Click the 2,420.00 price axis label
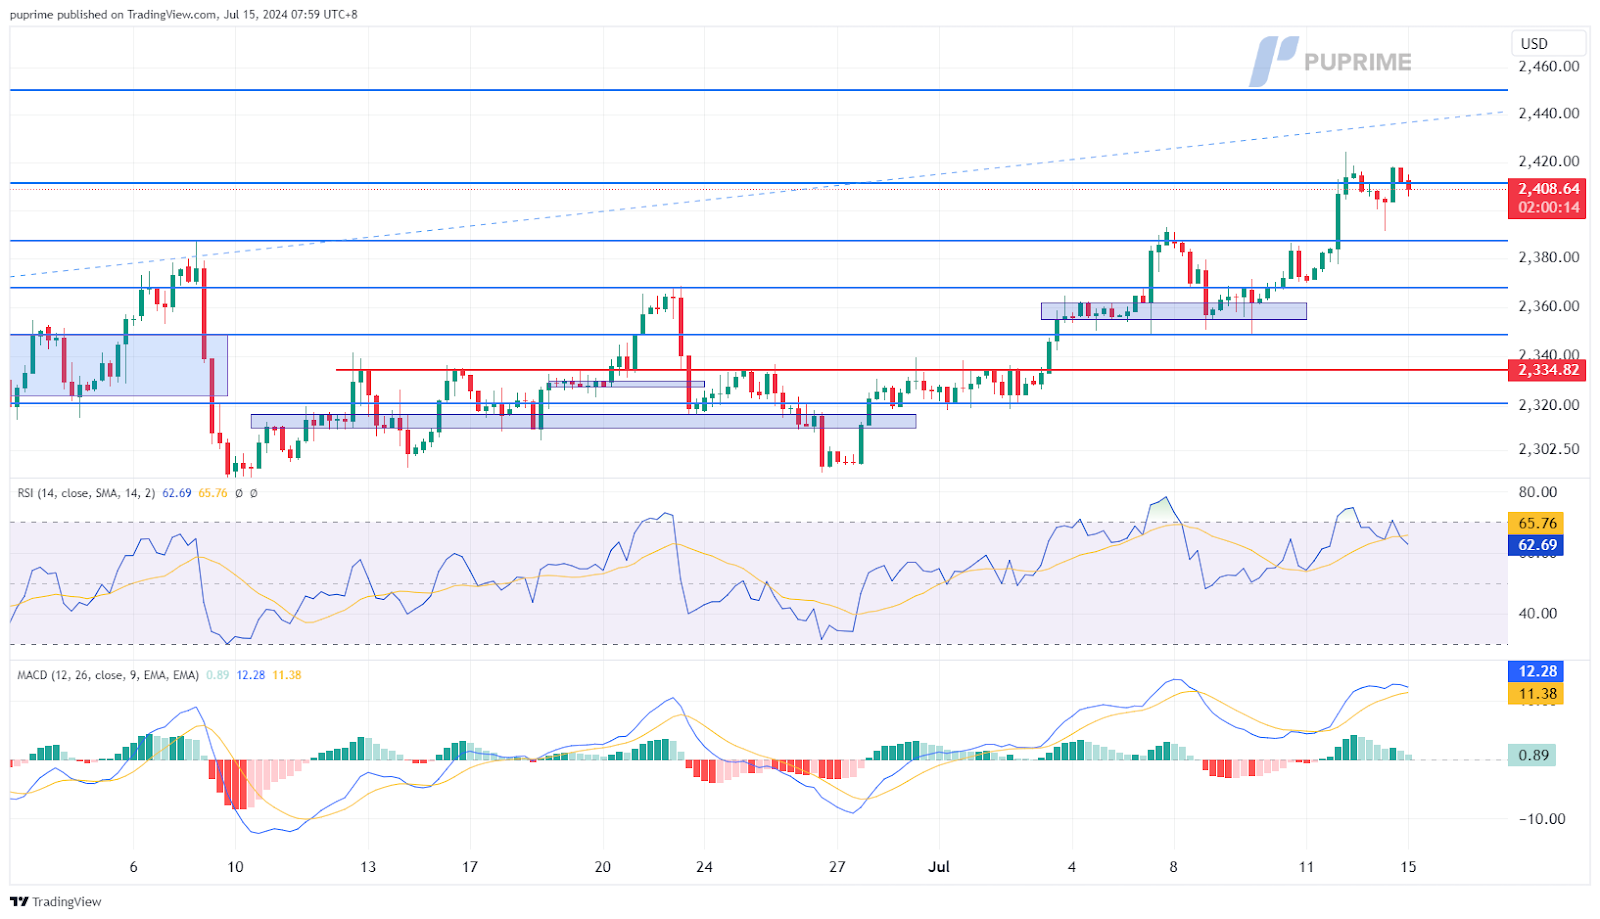This screenshot has width=1600, height=919. tap(1548, 161)
